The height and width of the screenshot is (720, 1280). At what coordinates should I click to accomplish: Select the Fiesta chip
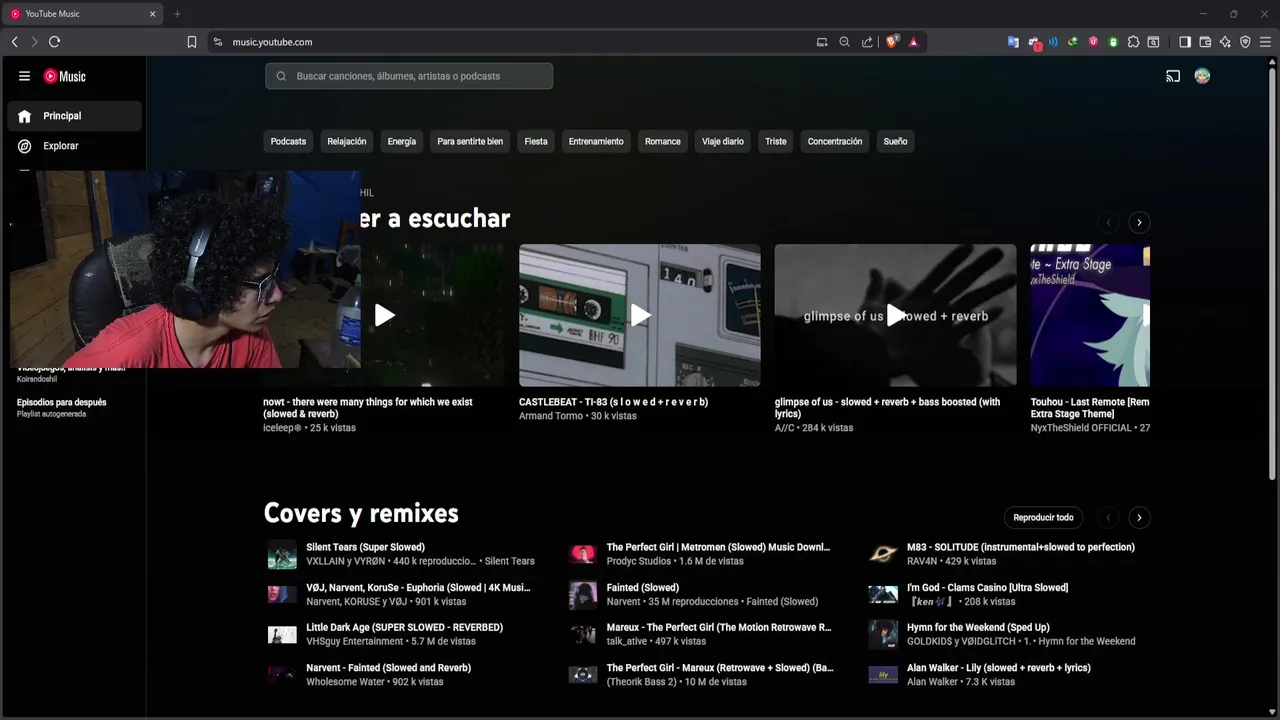(x=536, y=141)
